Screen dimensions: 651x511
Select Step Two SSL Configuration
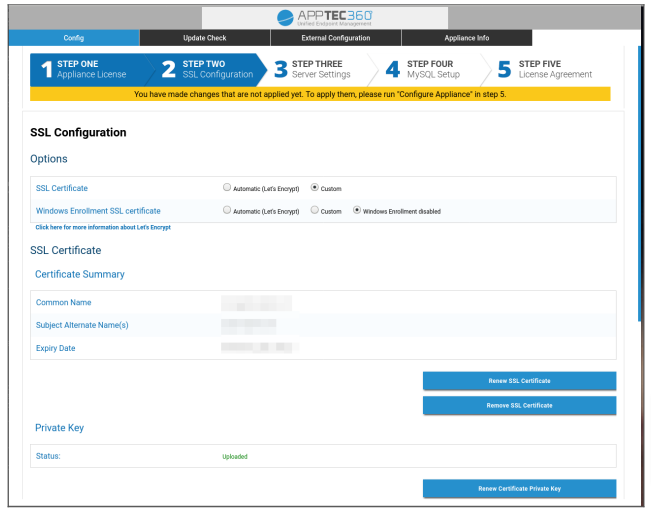208,69
